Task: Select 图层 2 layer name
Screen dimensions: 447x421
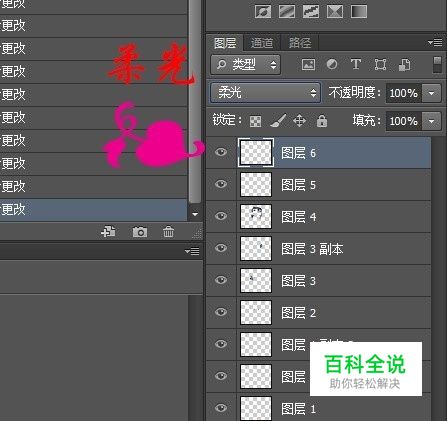Action: 298,313
